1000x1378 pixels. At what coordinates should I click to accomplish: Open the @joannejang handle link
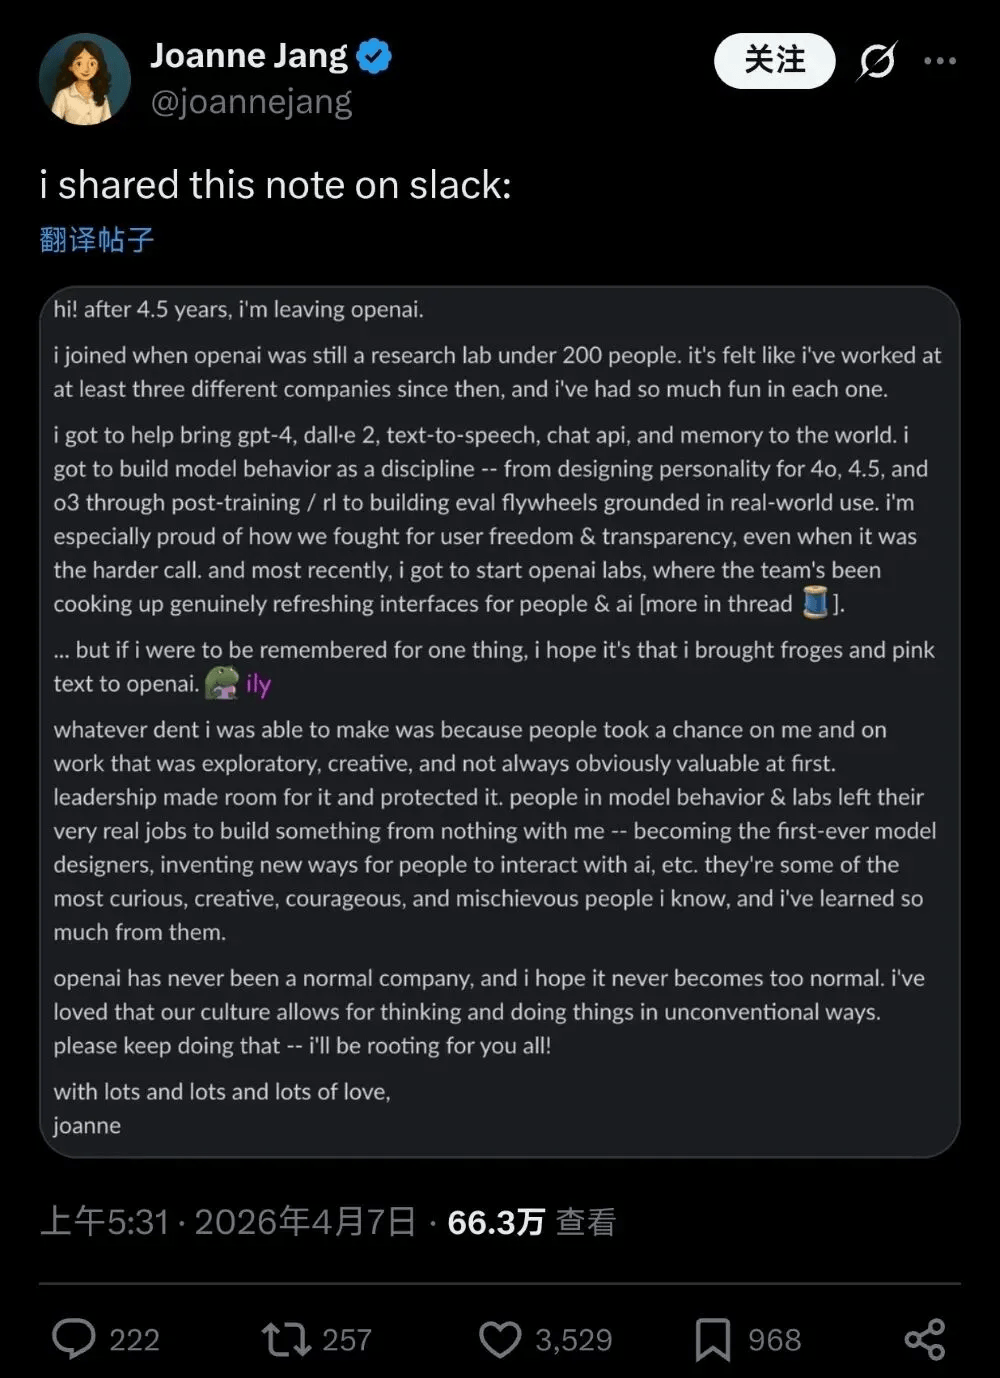(x=251, y=102)
